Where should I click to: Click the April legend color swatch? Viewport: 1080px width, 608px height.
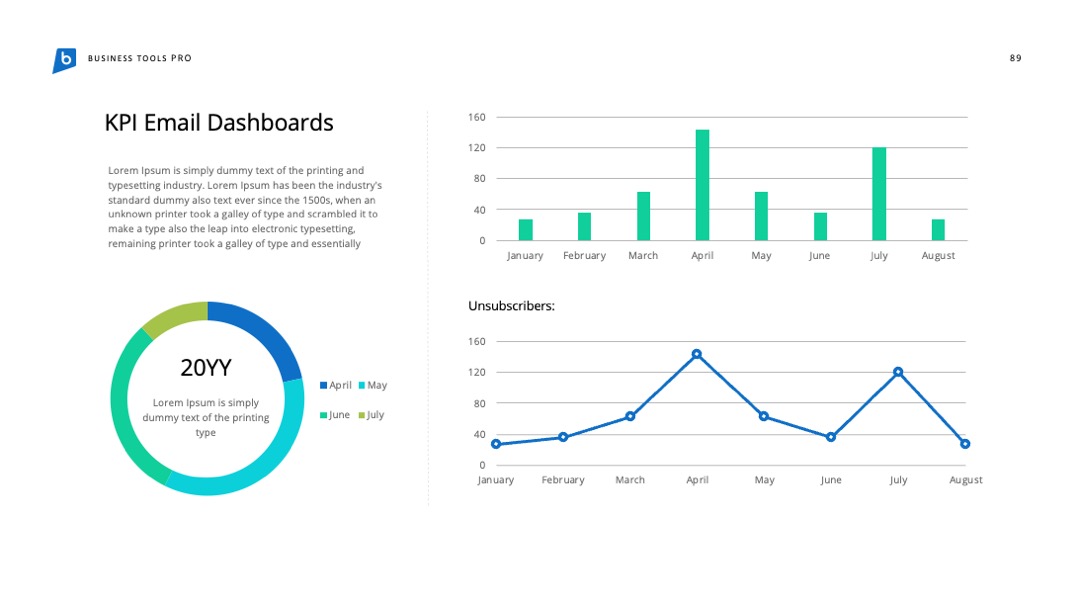click(323, 386)
